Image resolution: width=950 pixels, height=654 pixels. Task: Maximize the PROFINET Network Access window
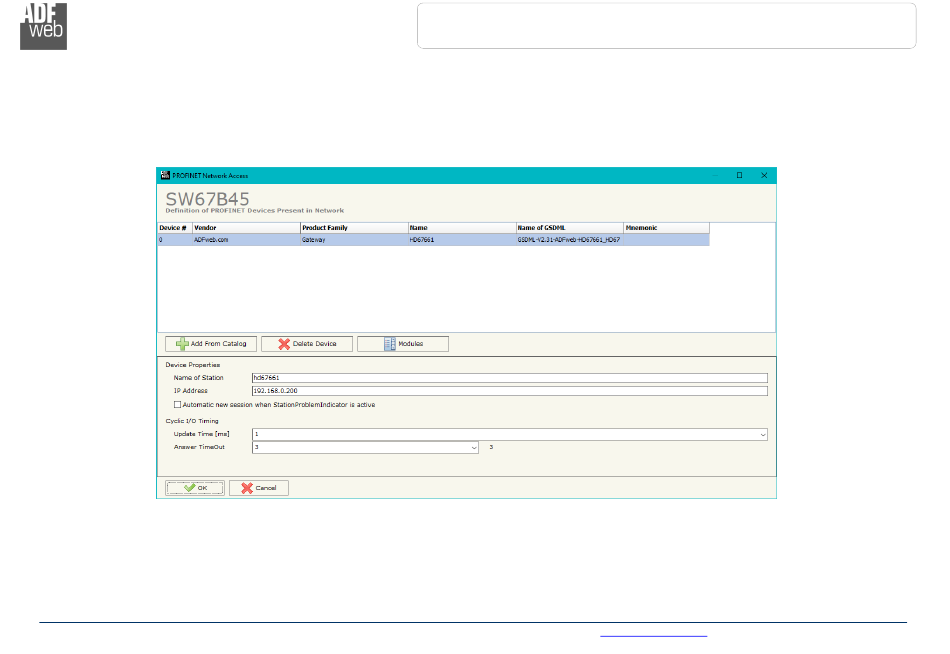tap(739, 174)
